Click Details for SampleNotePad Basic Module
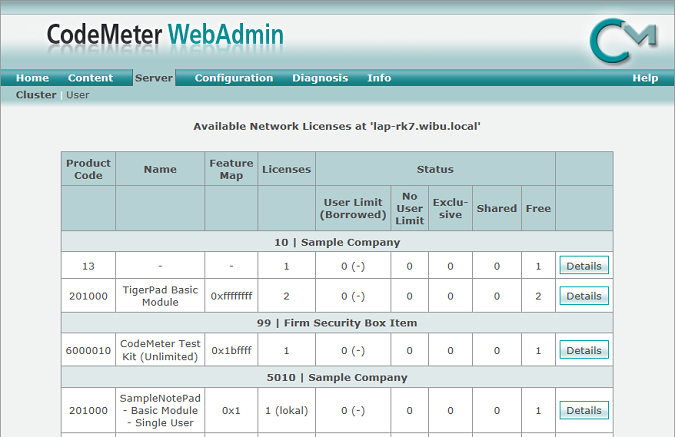Viewport: 676px width, 437px height. coord(584,410)
